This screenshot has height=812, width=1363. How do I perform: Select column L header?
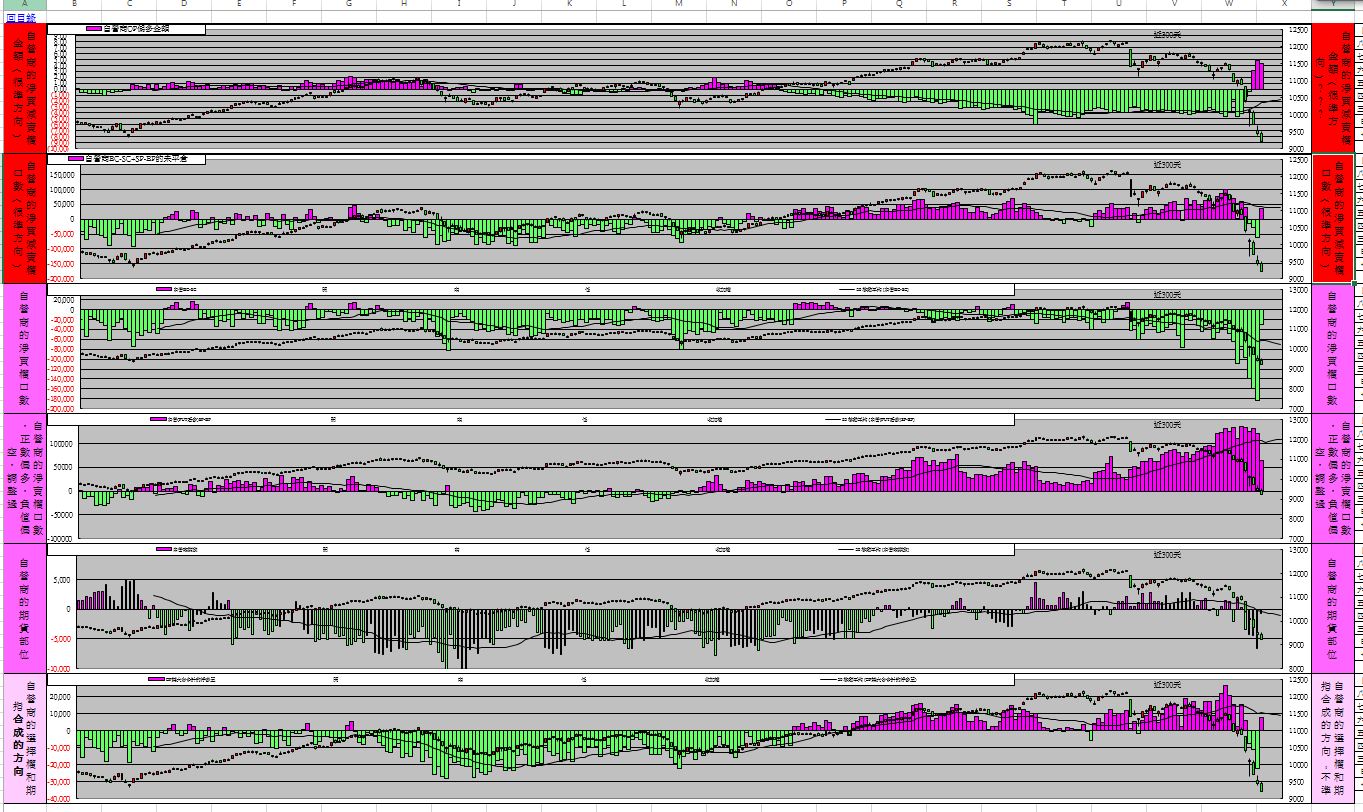(624, 4)
